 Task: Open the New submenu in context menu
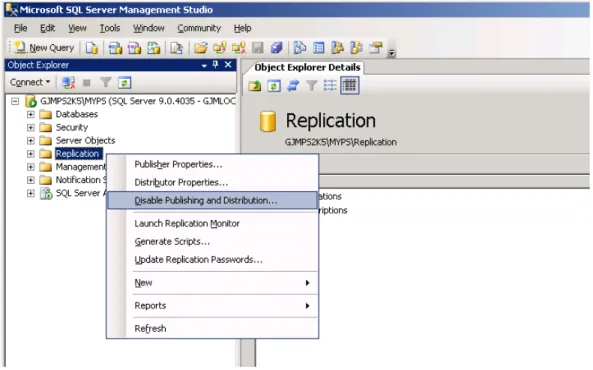click(x=213, y=283)
